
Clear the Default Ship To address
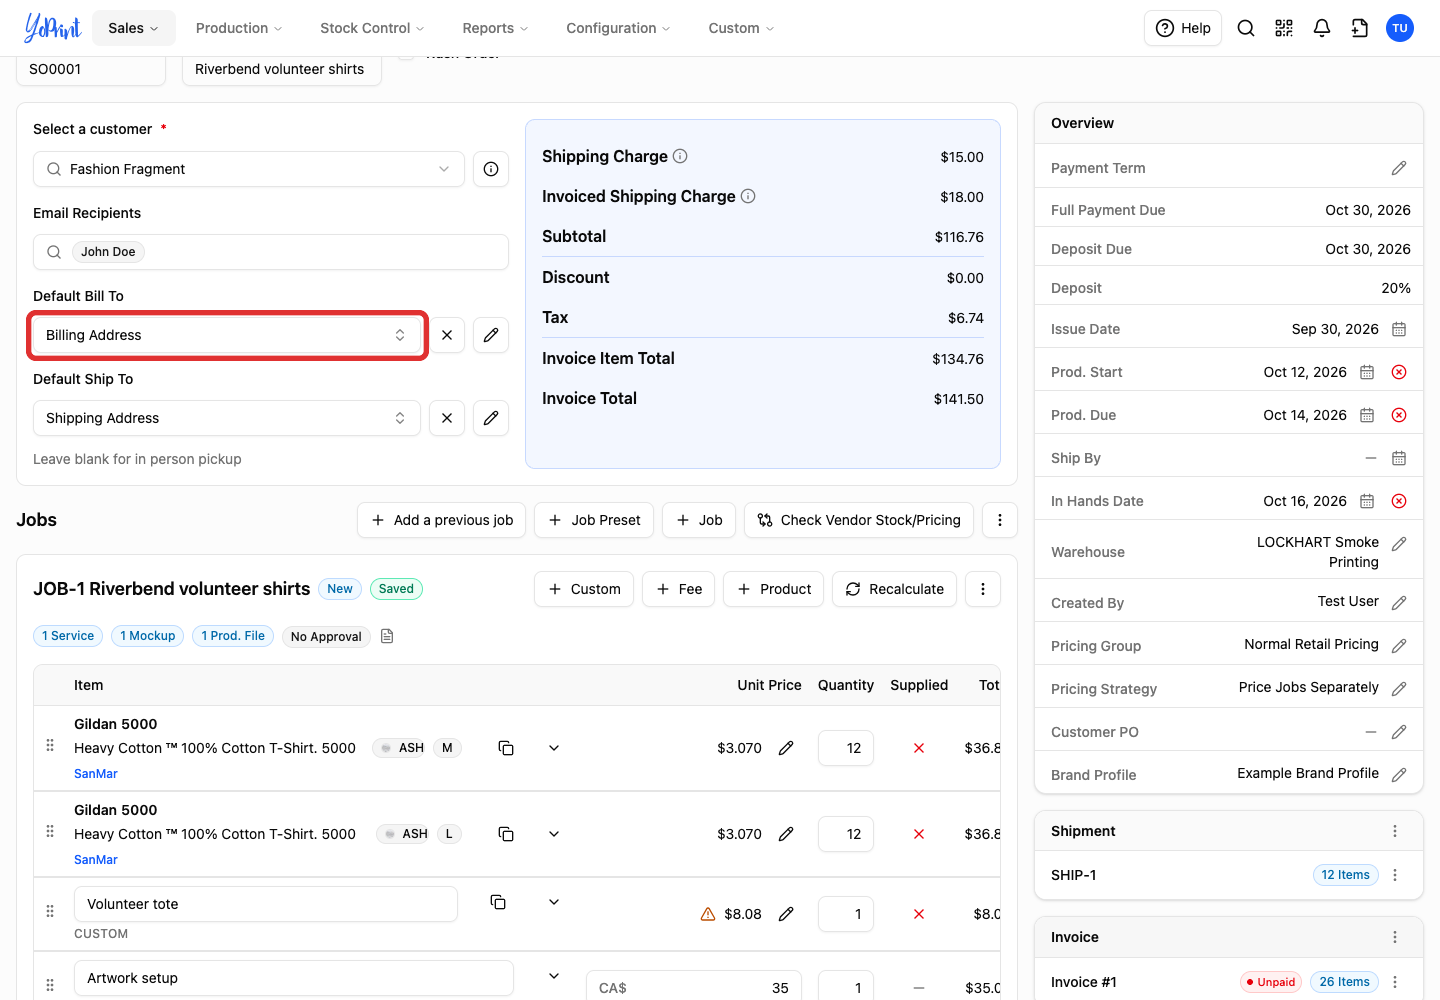pos(447,418)
